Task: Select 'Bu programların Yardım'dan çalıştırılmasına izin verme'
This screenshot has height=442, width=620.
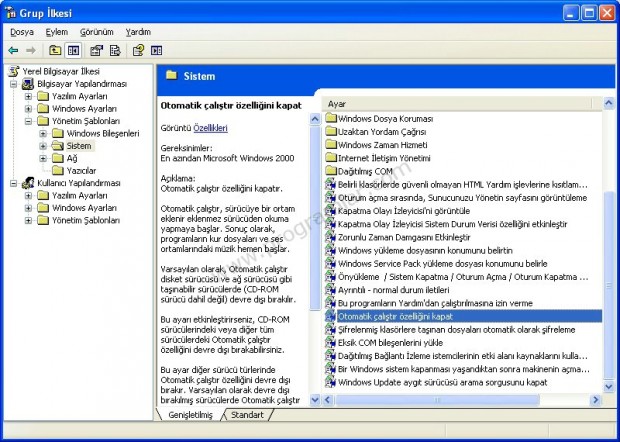Action: (x=435, y=303)
